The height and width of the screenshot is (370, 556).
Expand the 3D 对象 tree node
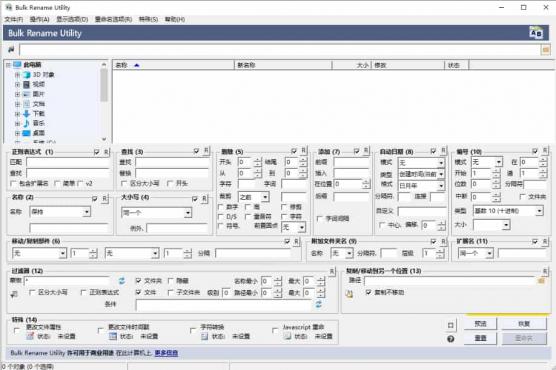coord(17,75)
